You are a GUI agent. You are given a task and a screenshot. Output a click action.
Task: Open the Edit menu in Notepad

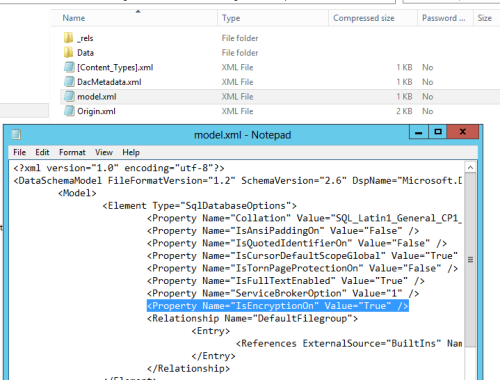pyautogui.click(x=42, y=152)
